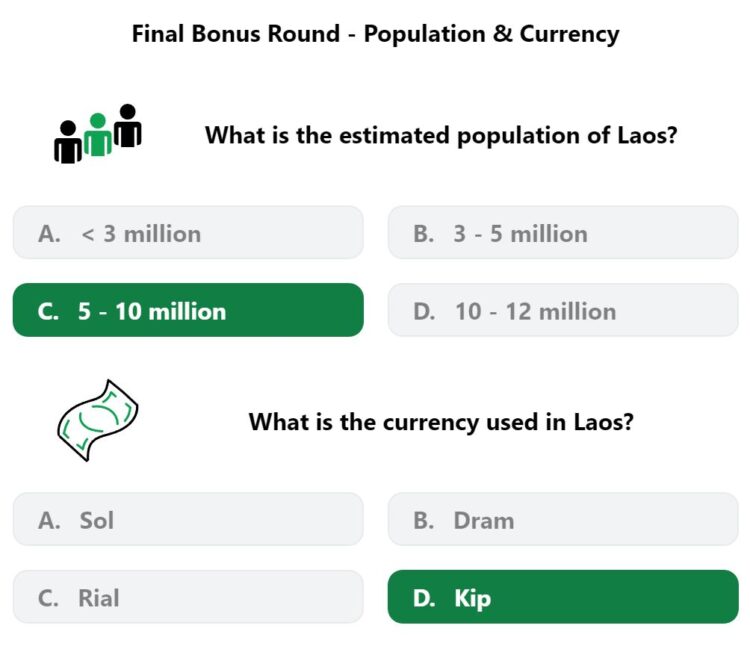The width and height of the screenshot is (750, 646).
Task: Pick the Rial answer option
Action: (x=188, y=598)
